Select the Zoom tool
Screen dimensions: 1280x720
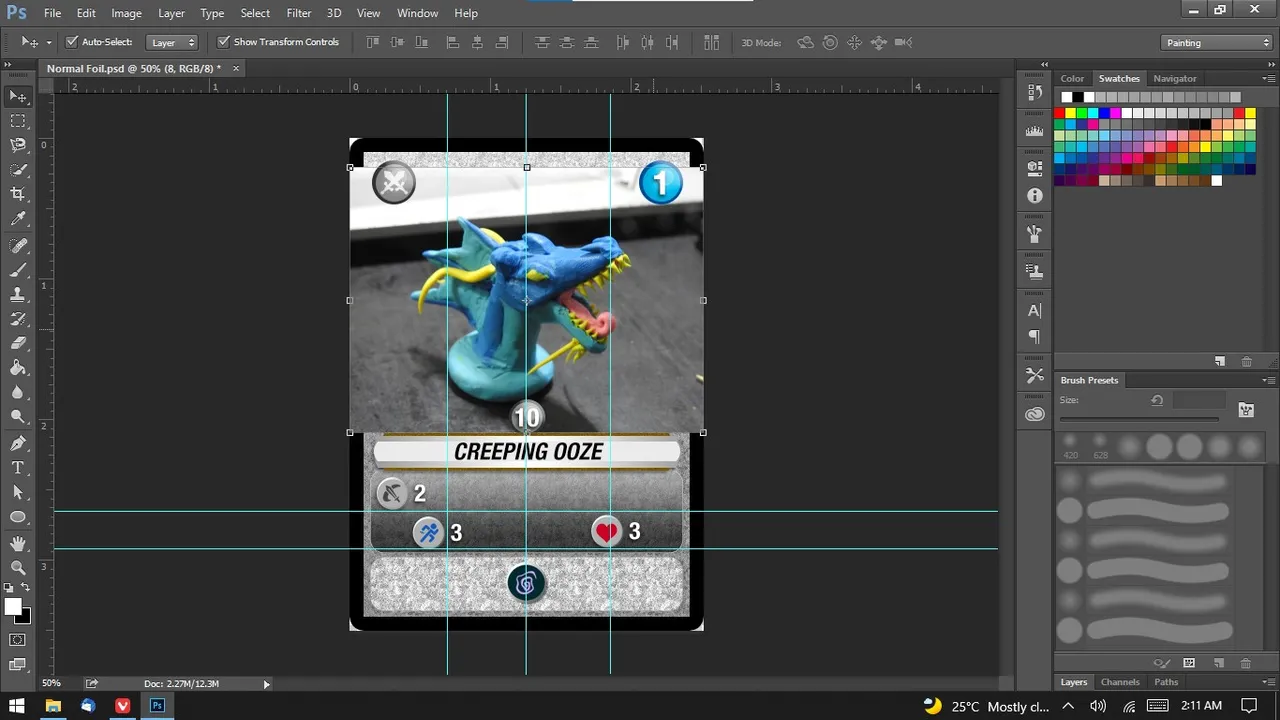[18, 567]
